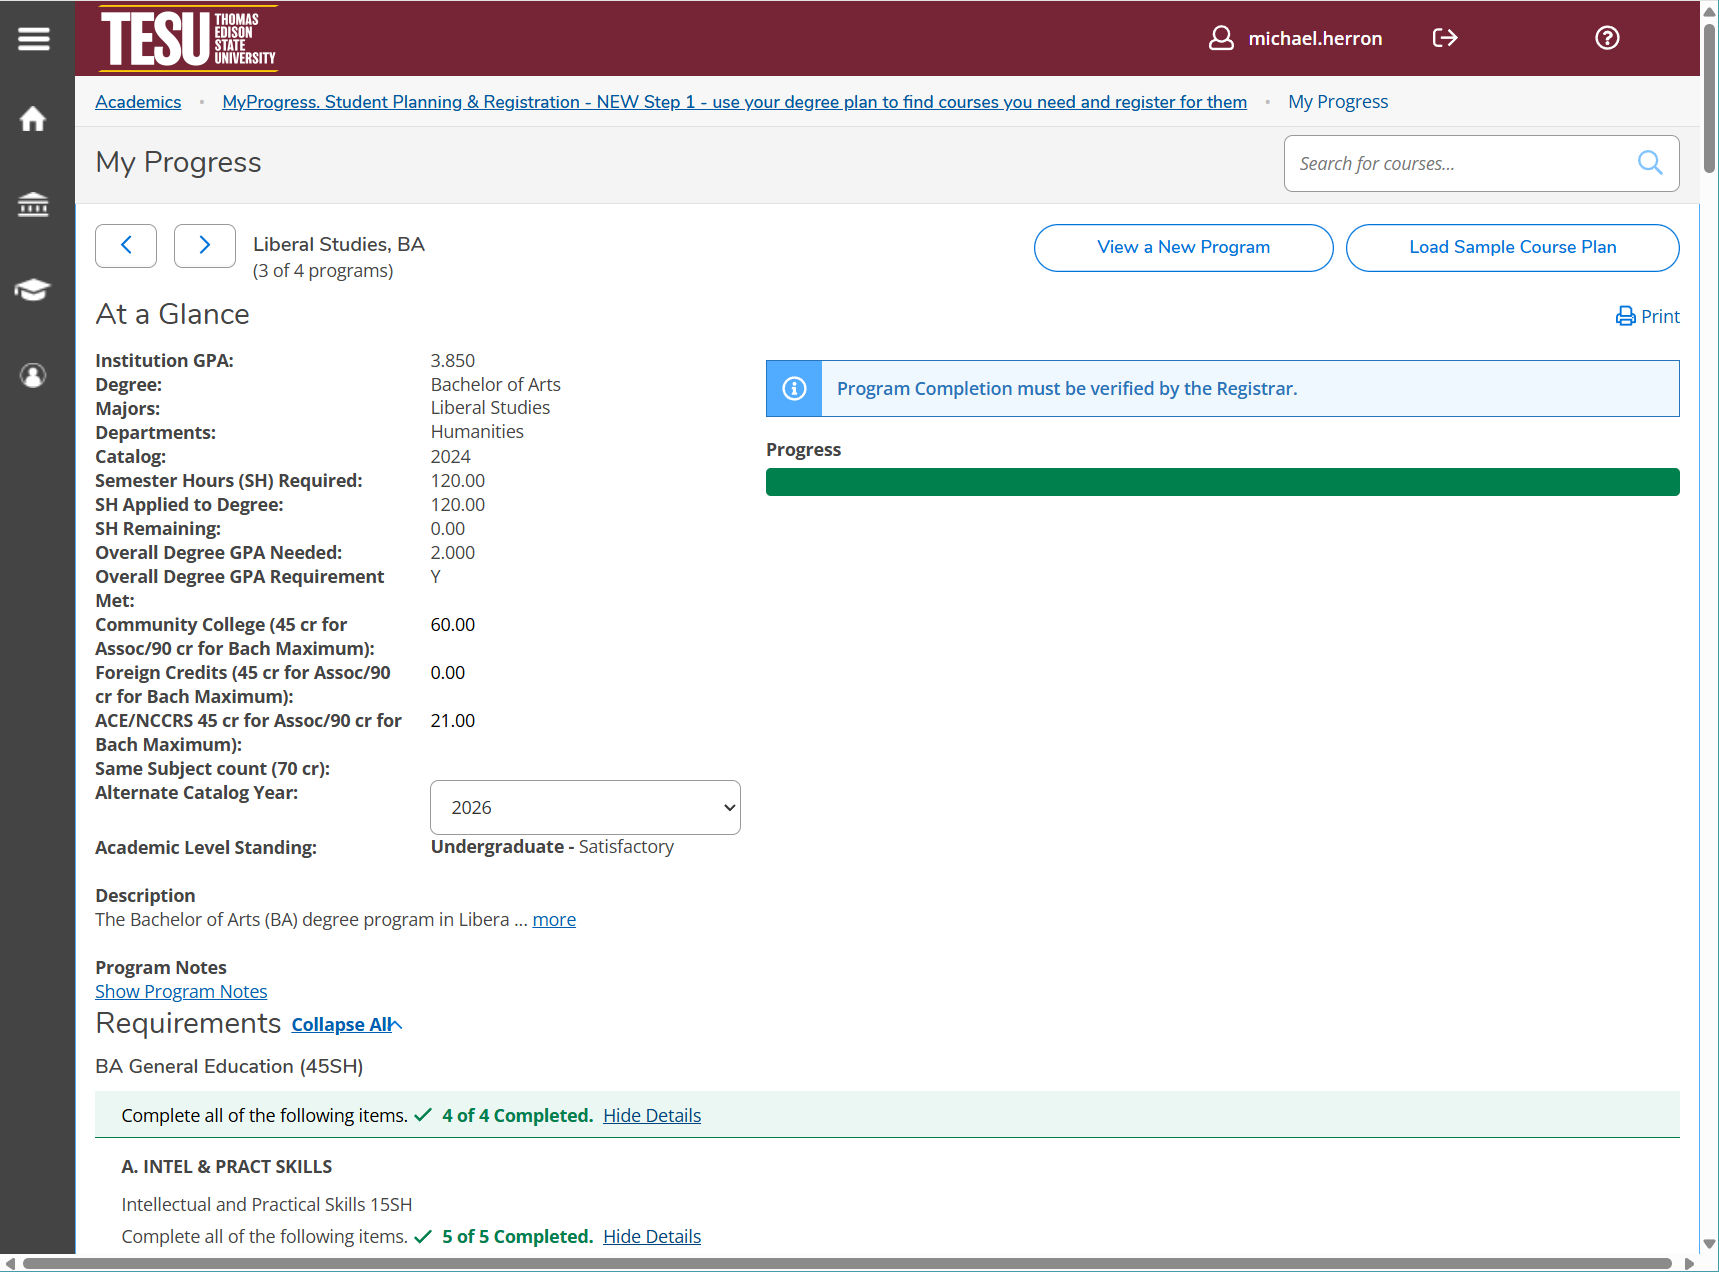Hide details for BA General Education section
This screenshot has height=1272, width=1719.
(x=652, y=1115)
